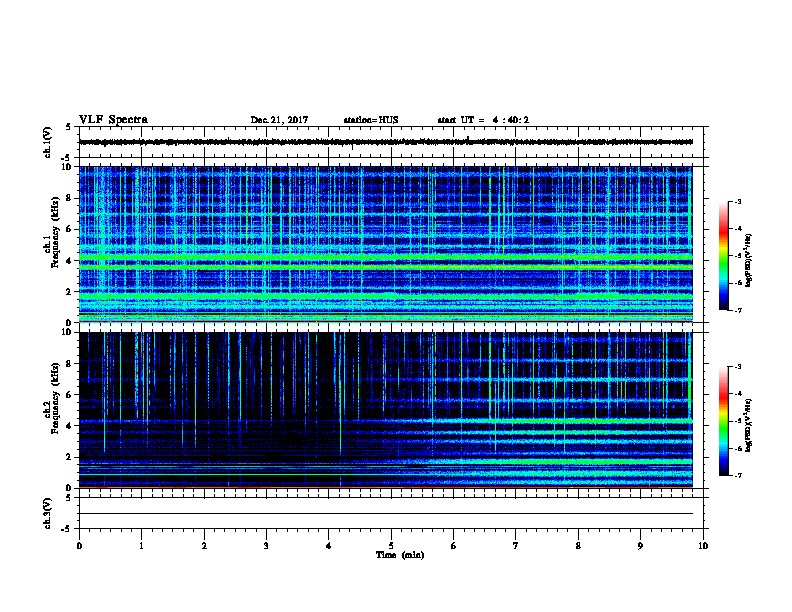Click the ch.2 spectrogram panel
The width and height of the screenshot is (792, 612).
click(386, 410)
